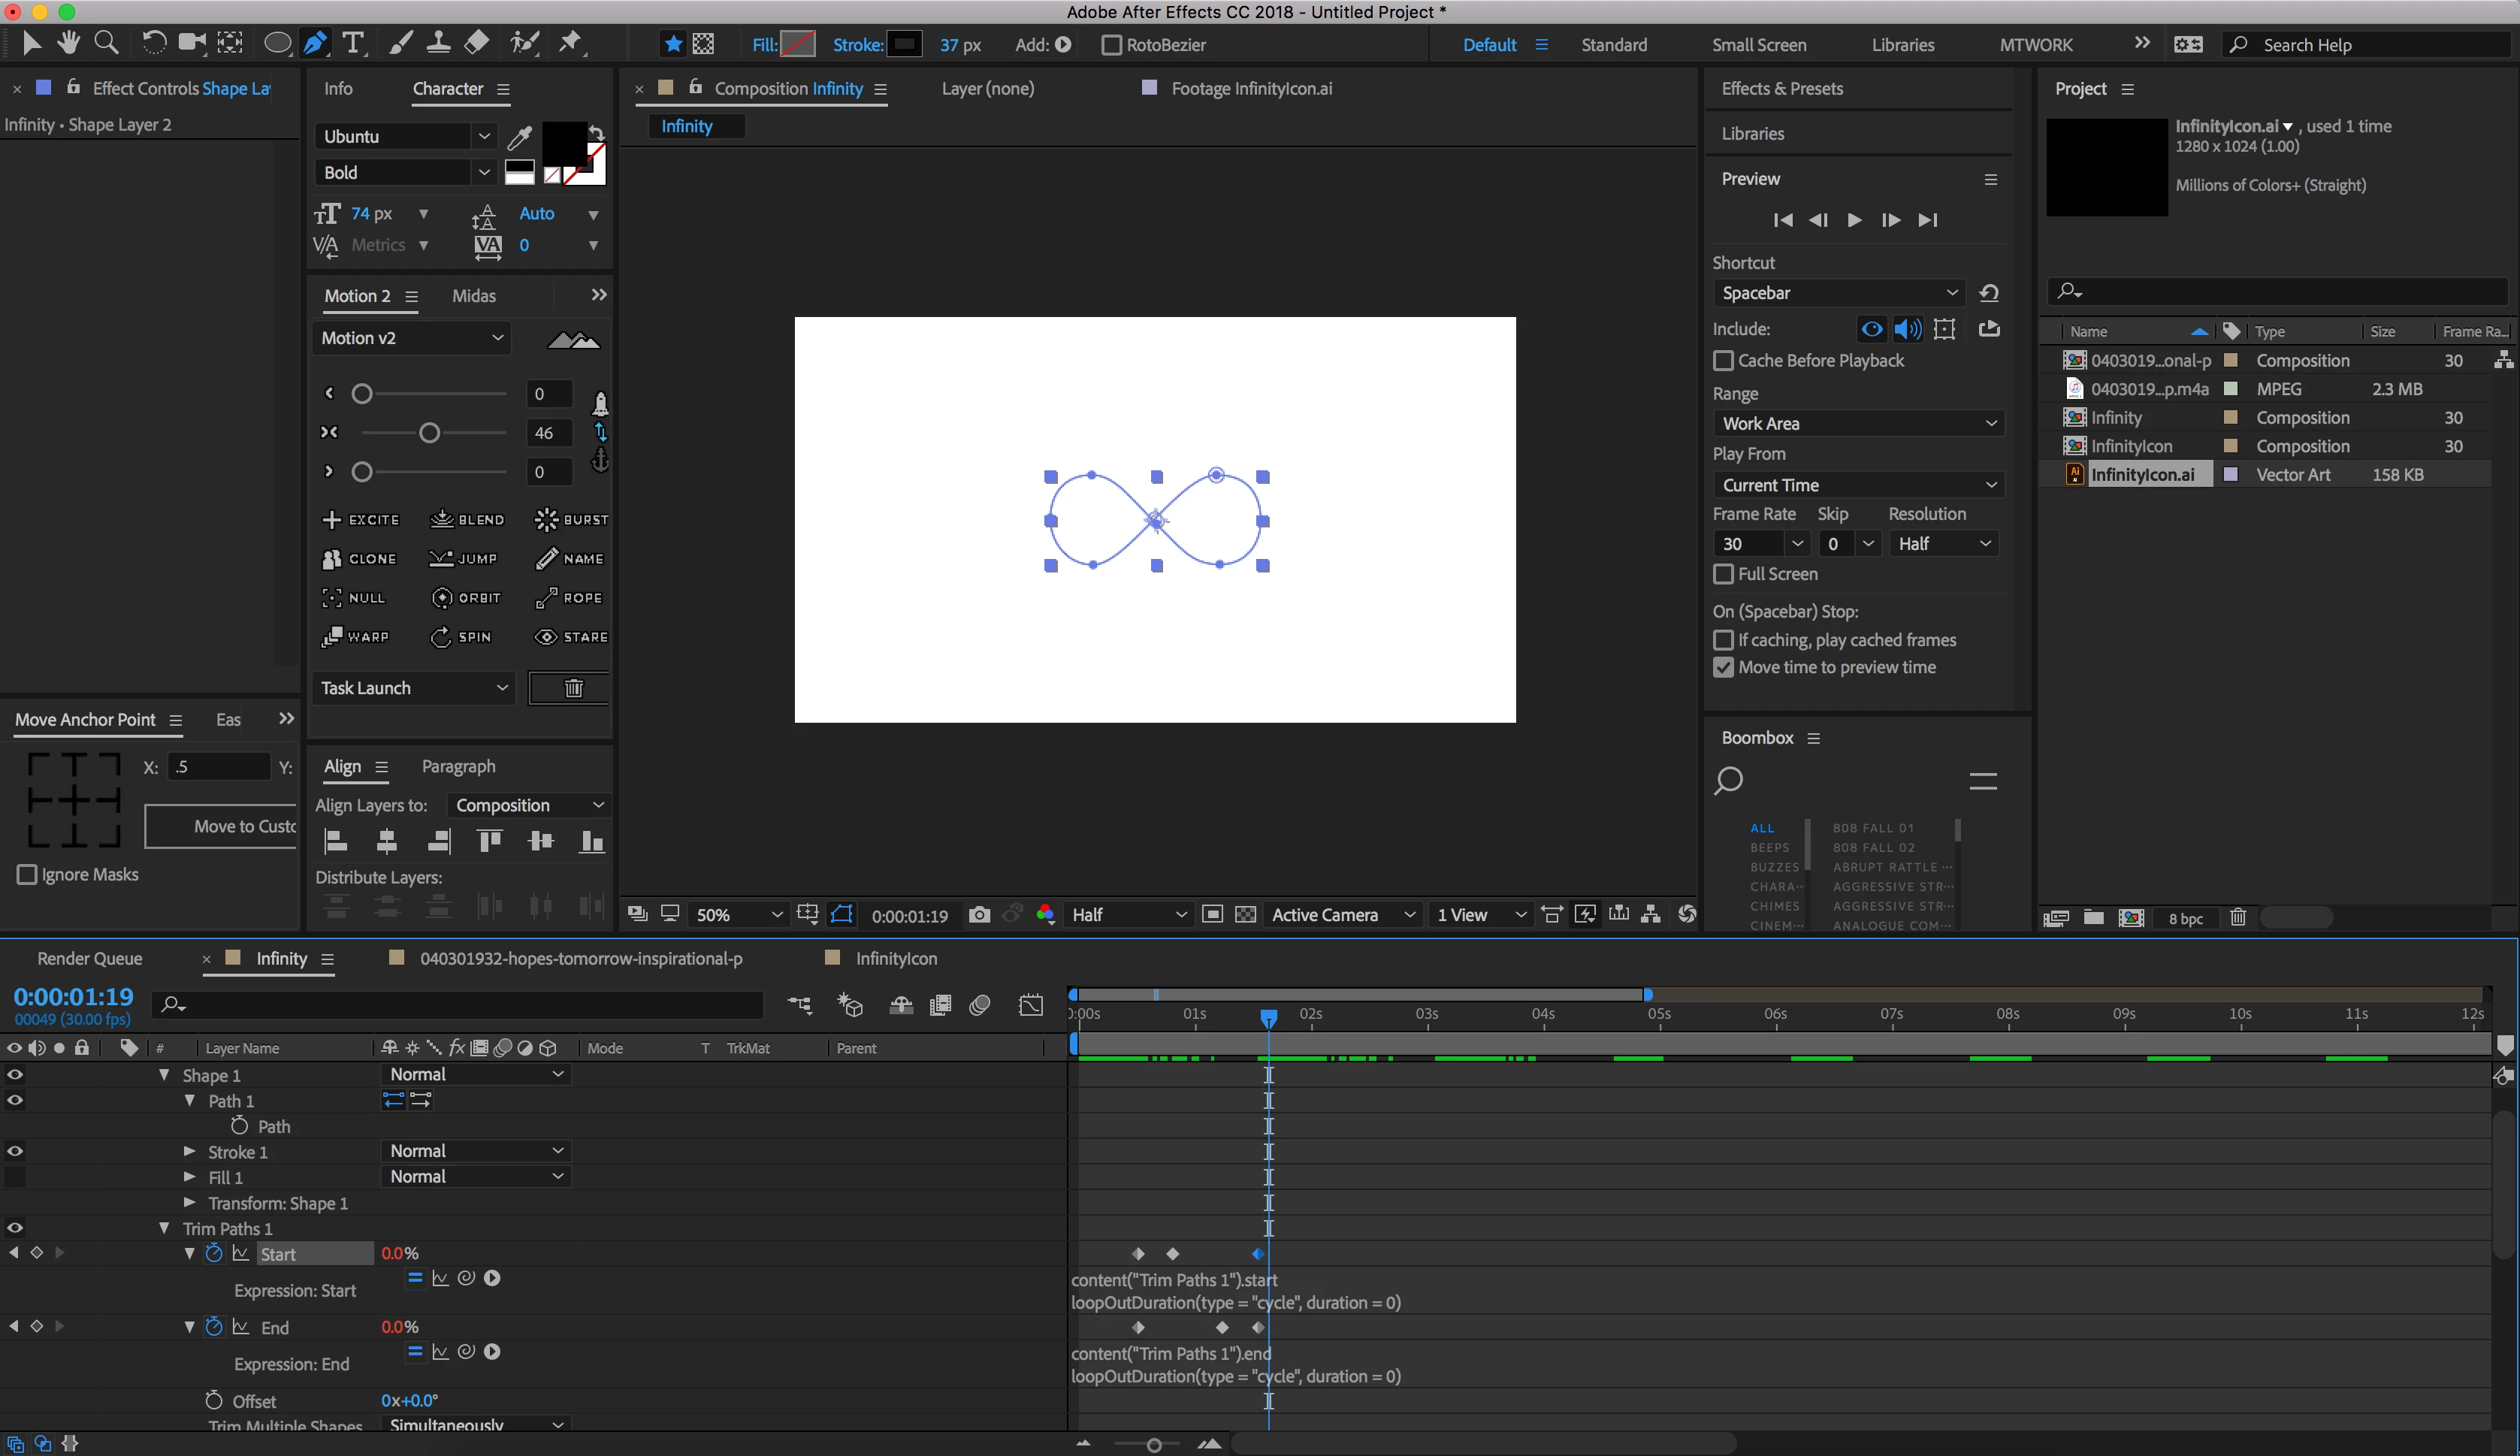
Task: Check Cache Before Playback option
Action: [1723, 361]
